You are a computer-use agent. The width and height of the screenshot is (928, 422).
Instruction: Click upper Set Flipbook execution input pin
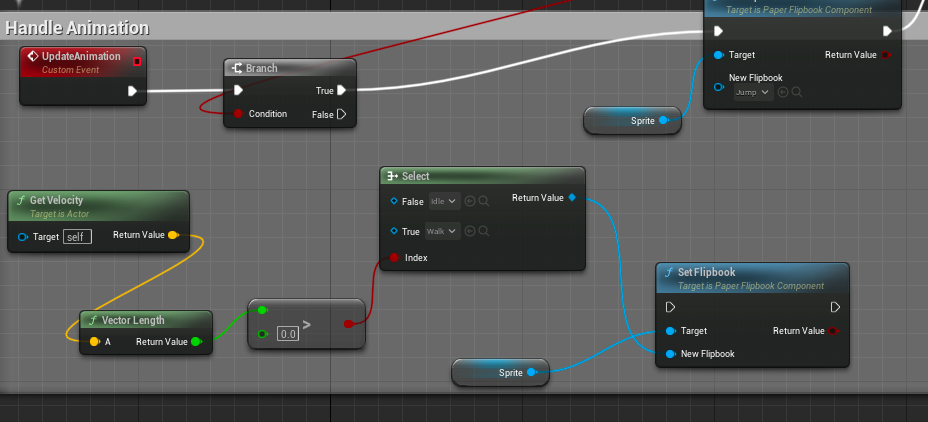718,31
